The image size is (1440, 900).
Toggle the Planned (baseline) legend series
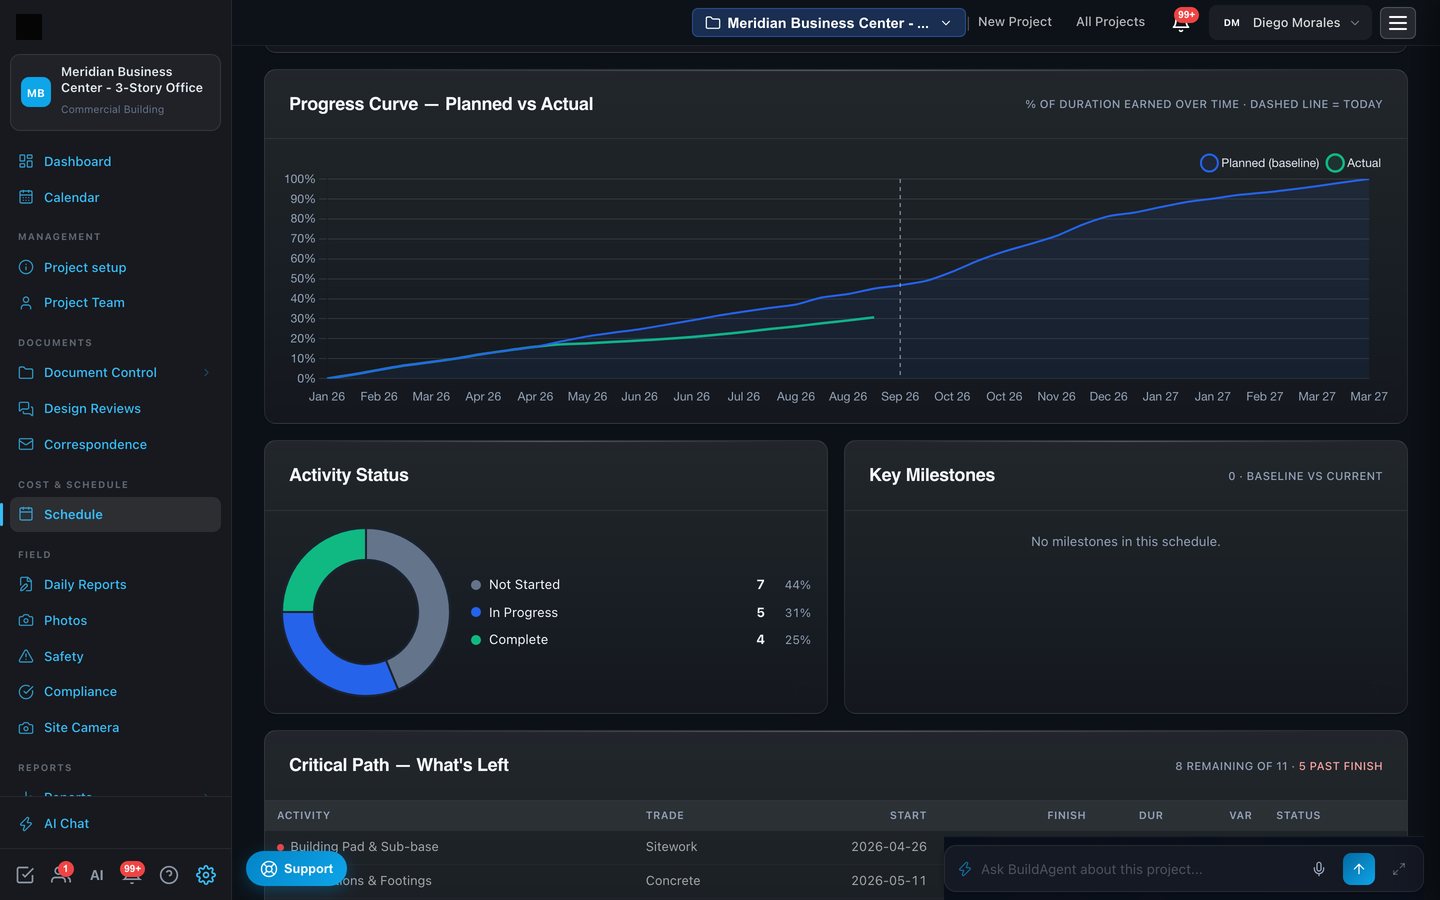pyautogui.click(x=1260, y=163)
